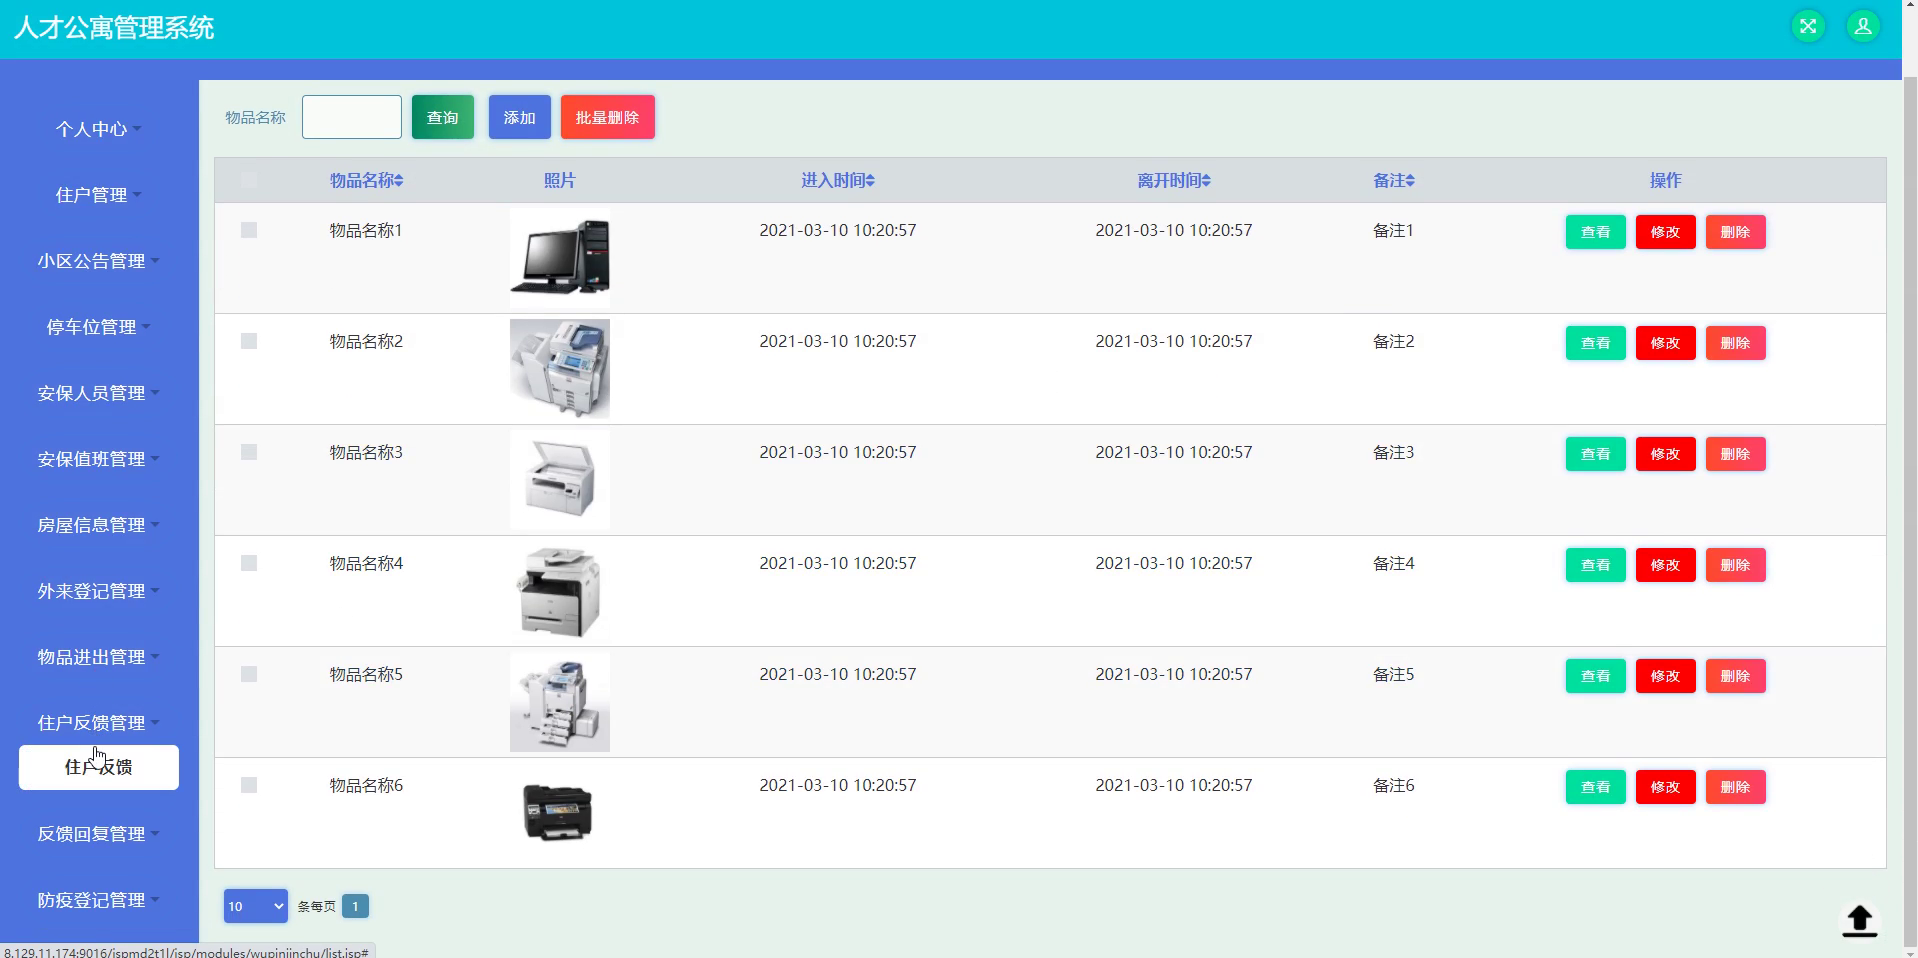Open the desktop computer photo of 物品名称1

pyautogui.click(x=560, y=258)
